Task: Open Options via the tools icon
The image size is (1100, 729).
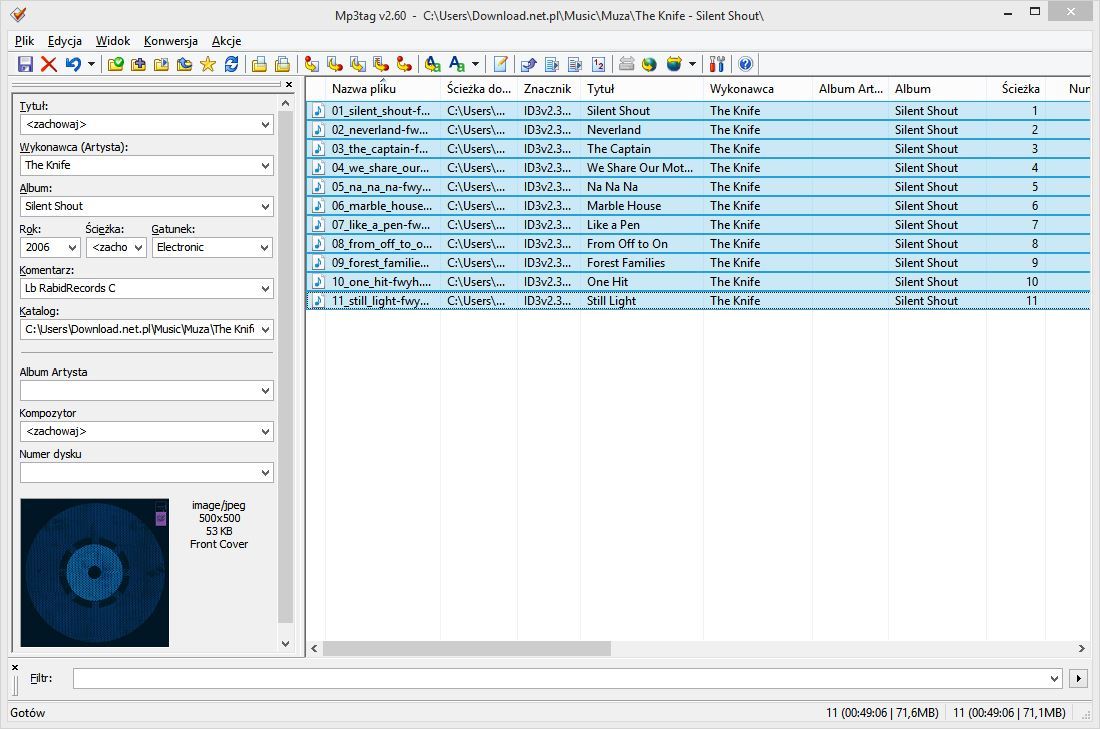Action: (x=716, y=65)
